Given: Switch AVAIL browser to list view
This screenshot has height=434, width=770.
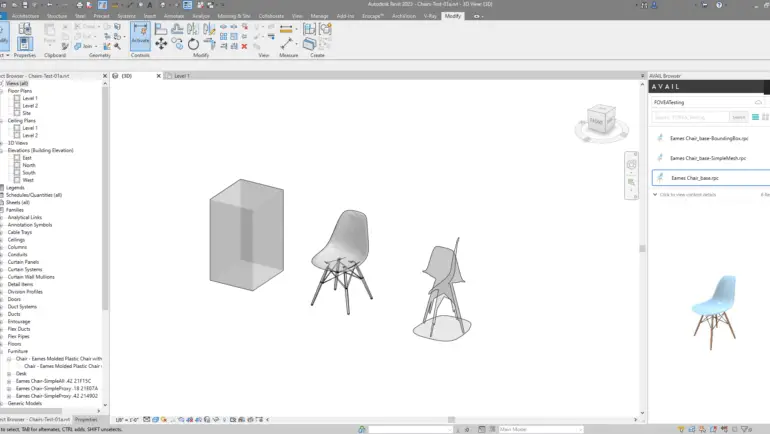Looking at the screenshot, I should pyautogui.click(x=755, y=117).
